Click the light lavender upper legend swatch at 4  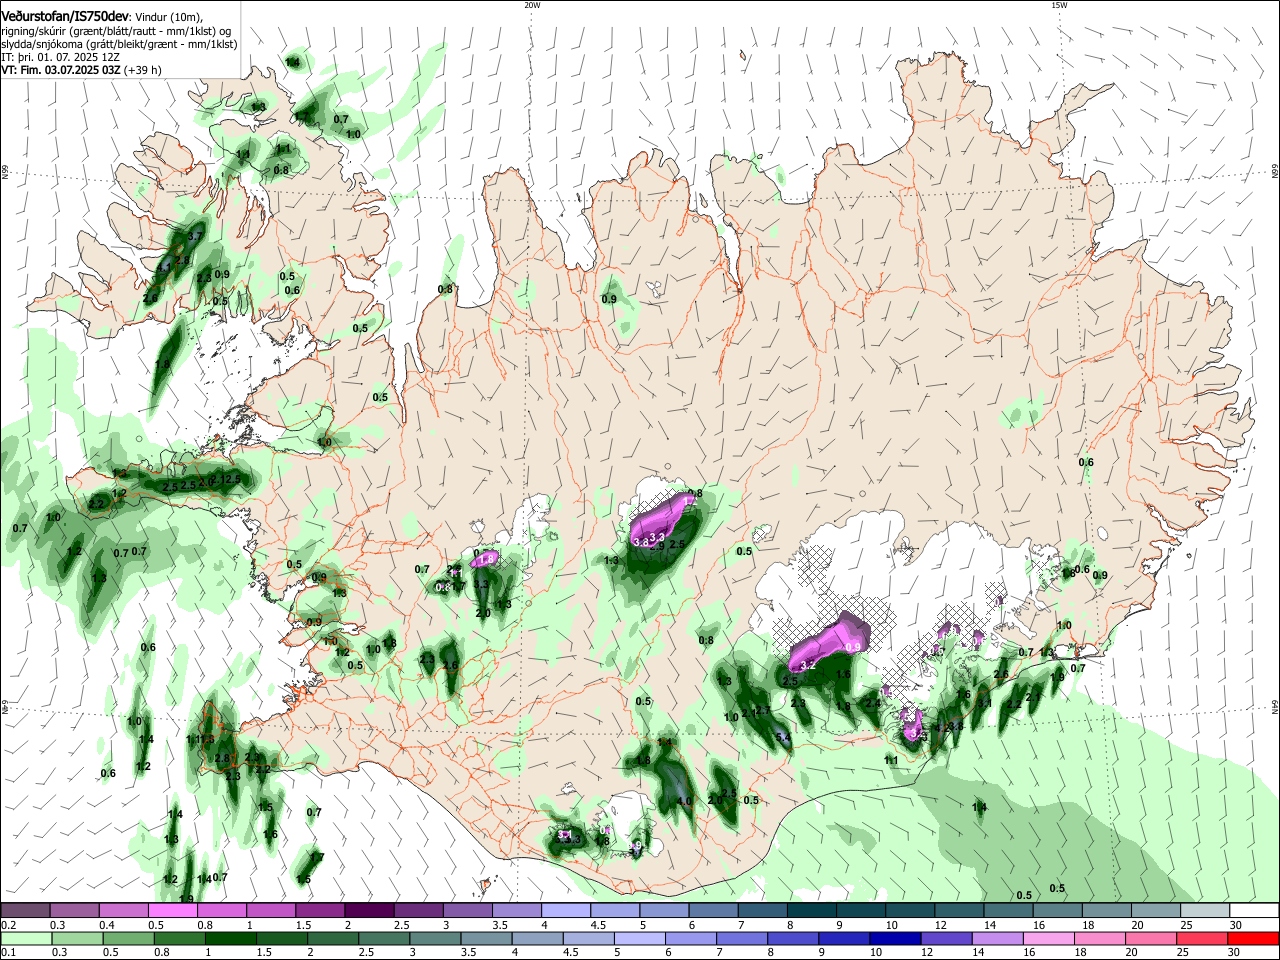tap(564, 910)
